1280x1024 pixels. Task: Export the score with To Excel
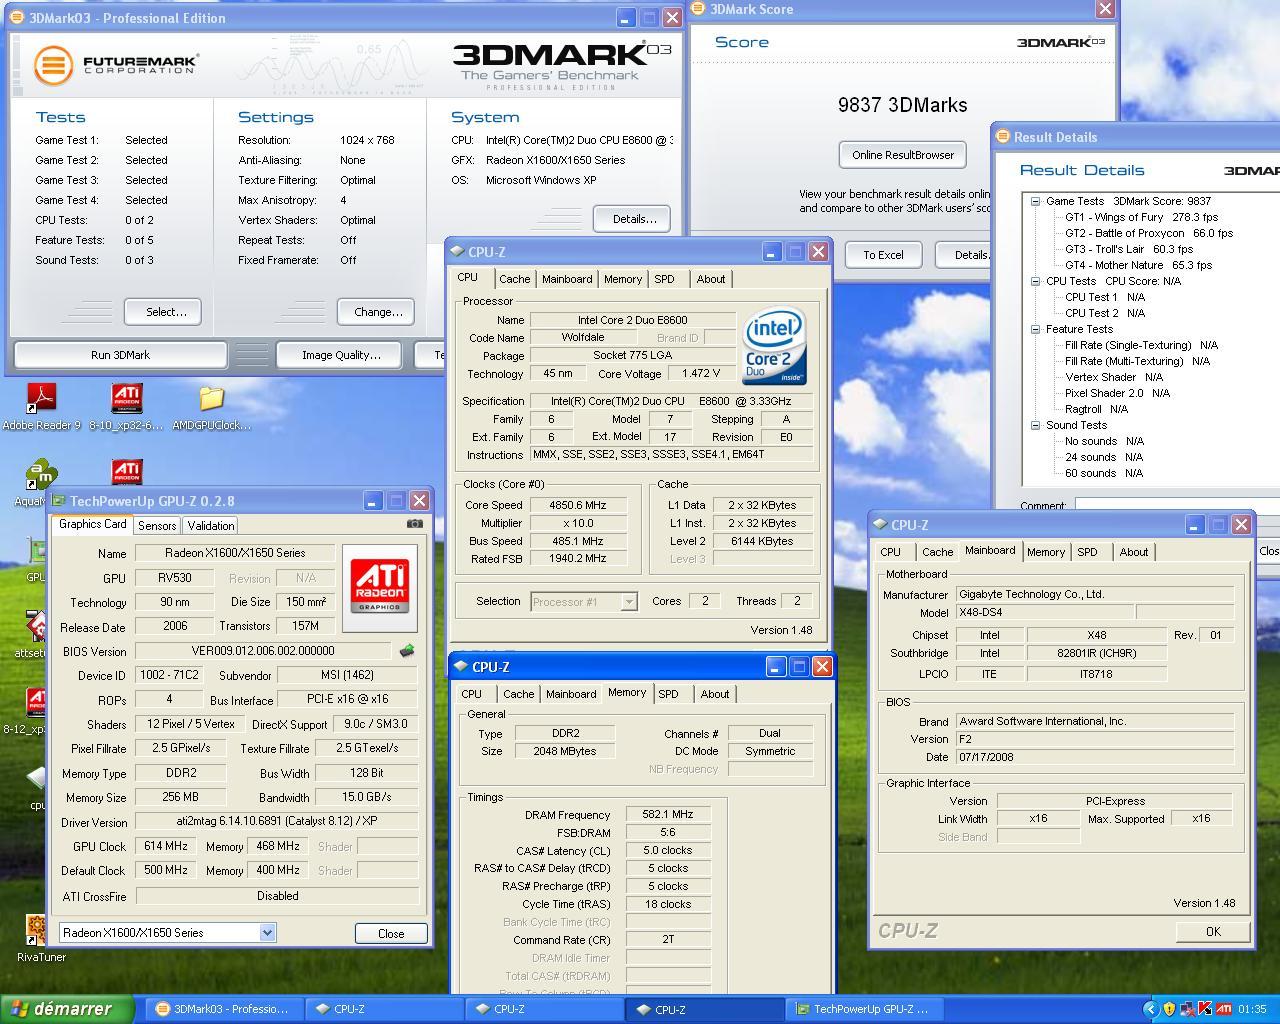(884, 255)
